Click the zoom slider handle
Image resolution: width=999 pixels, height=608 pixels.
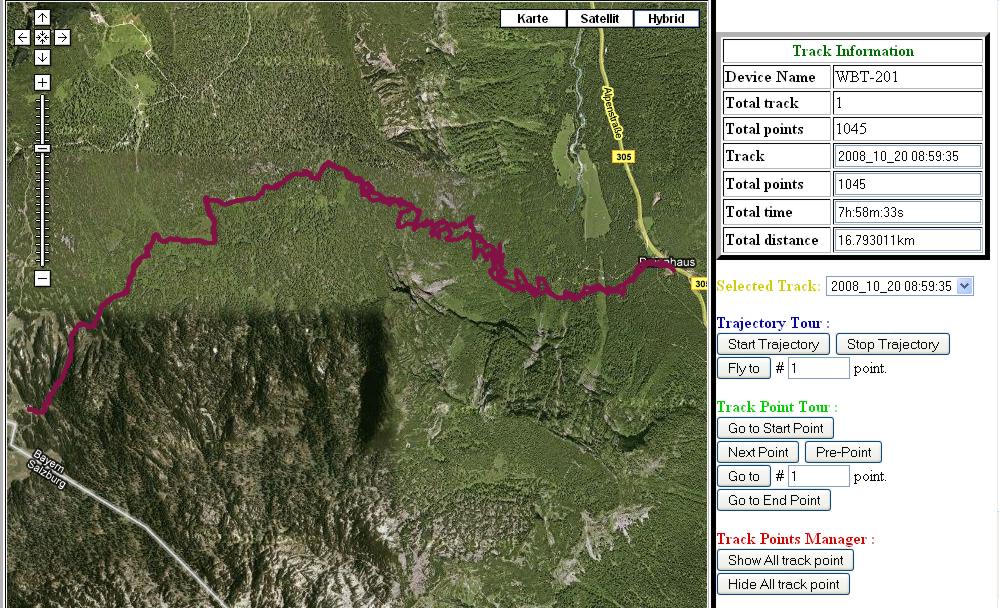coord(42,148)
